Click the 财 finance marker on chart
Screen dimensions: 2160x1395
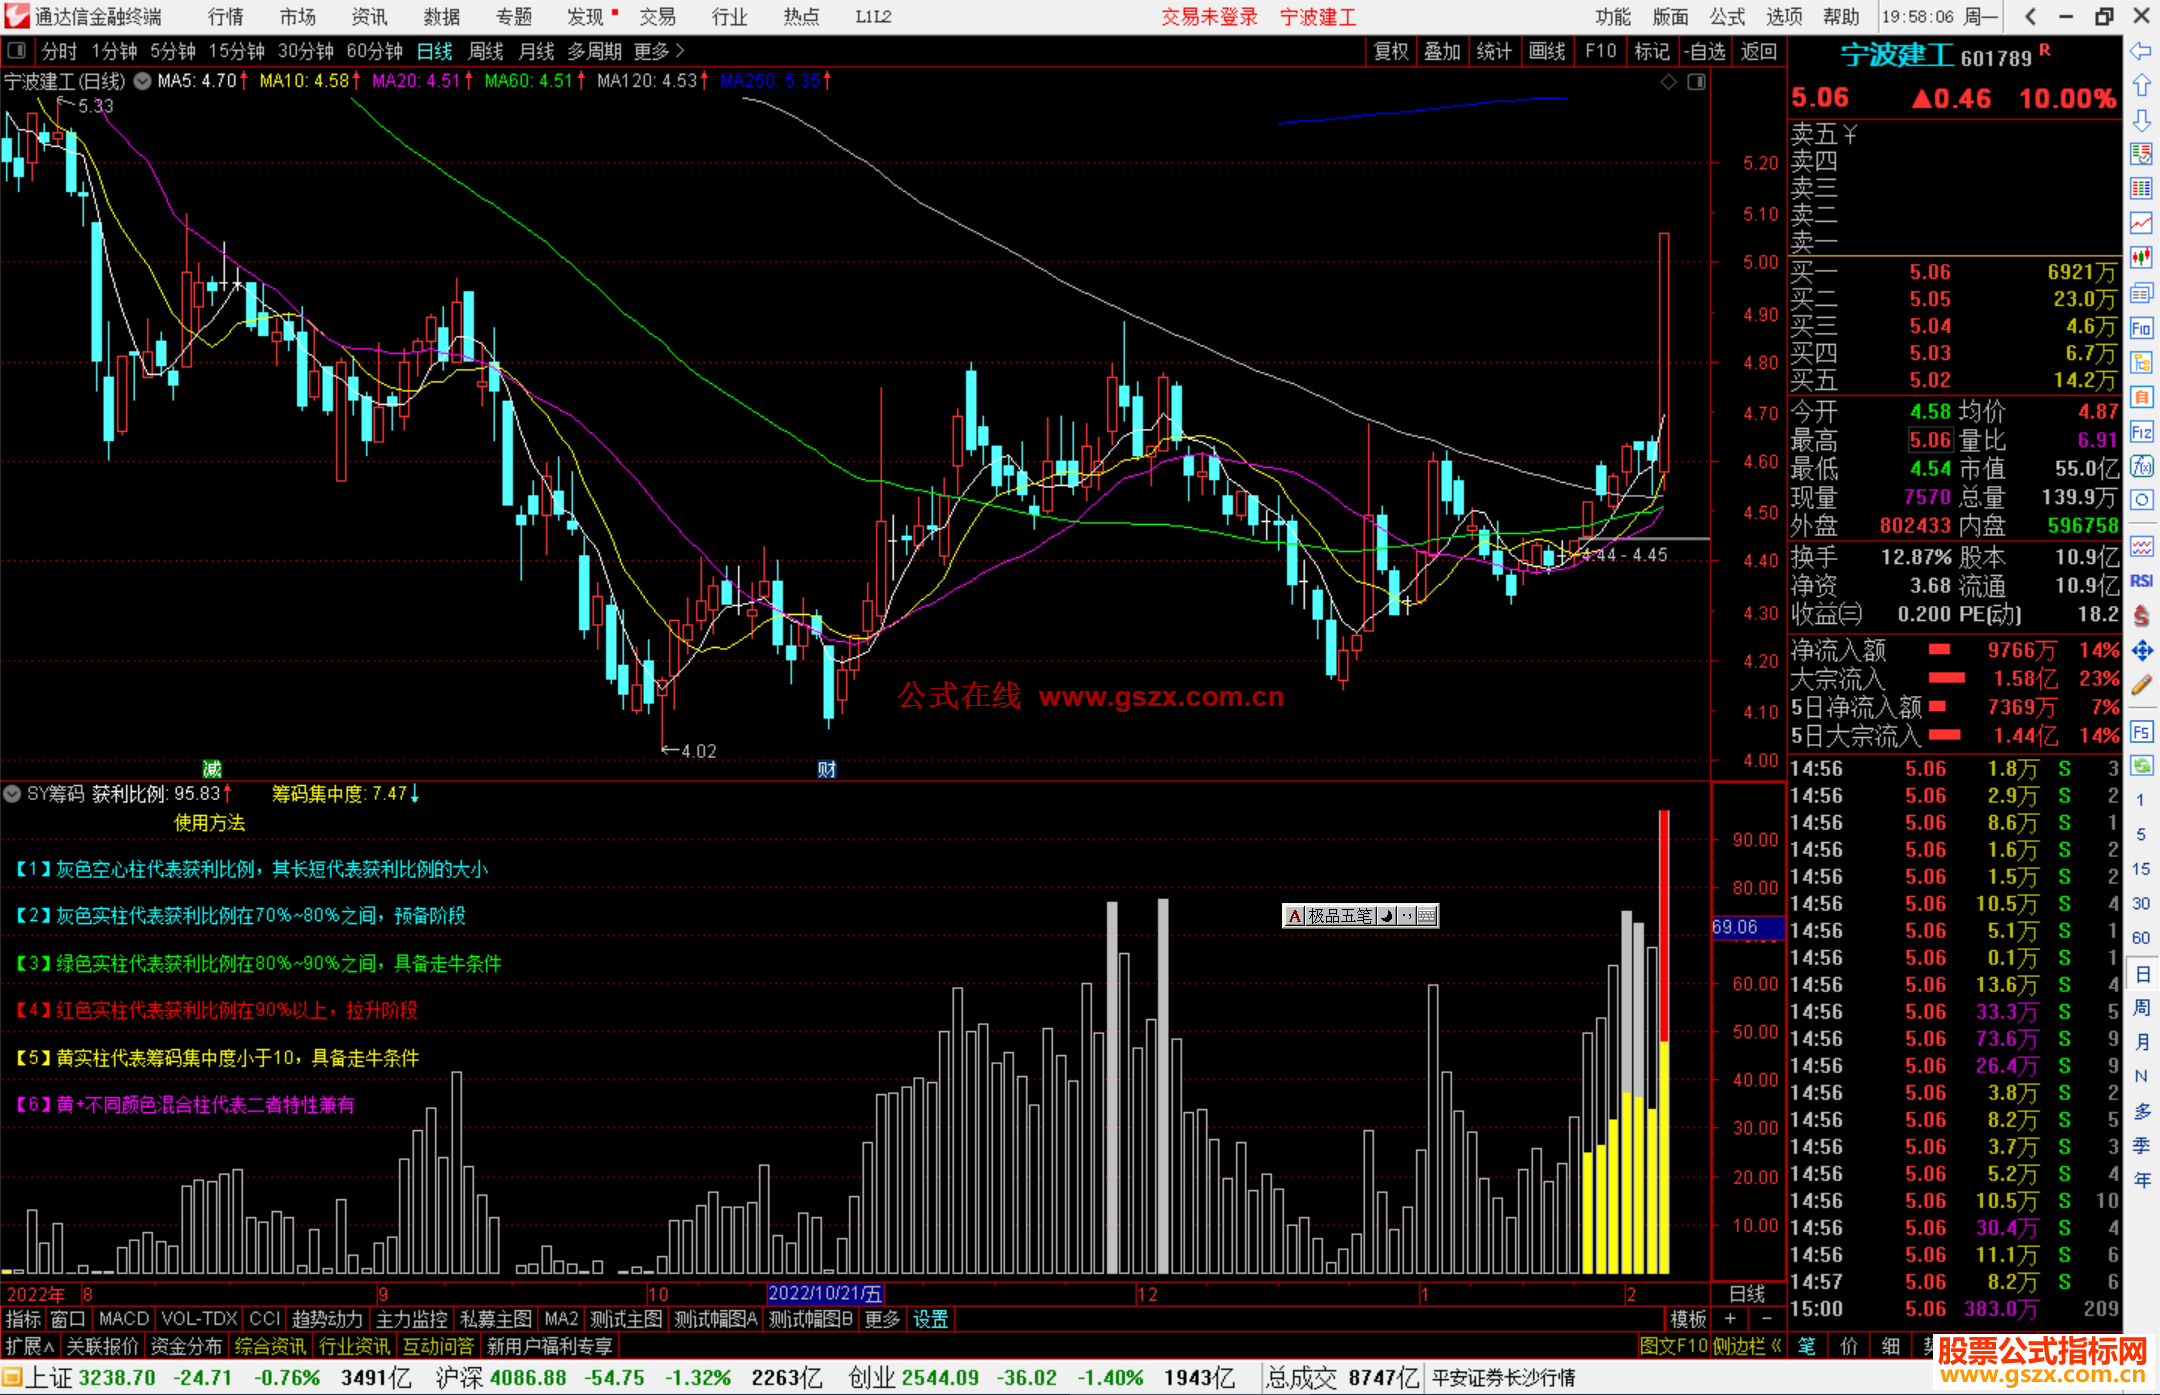[x=826, y=769]
